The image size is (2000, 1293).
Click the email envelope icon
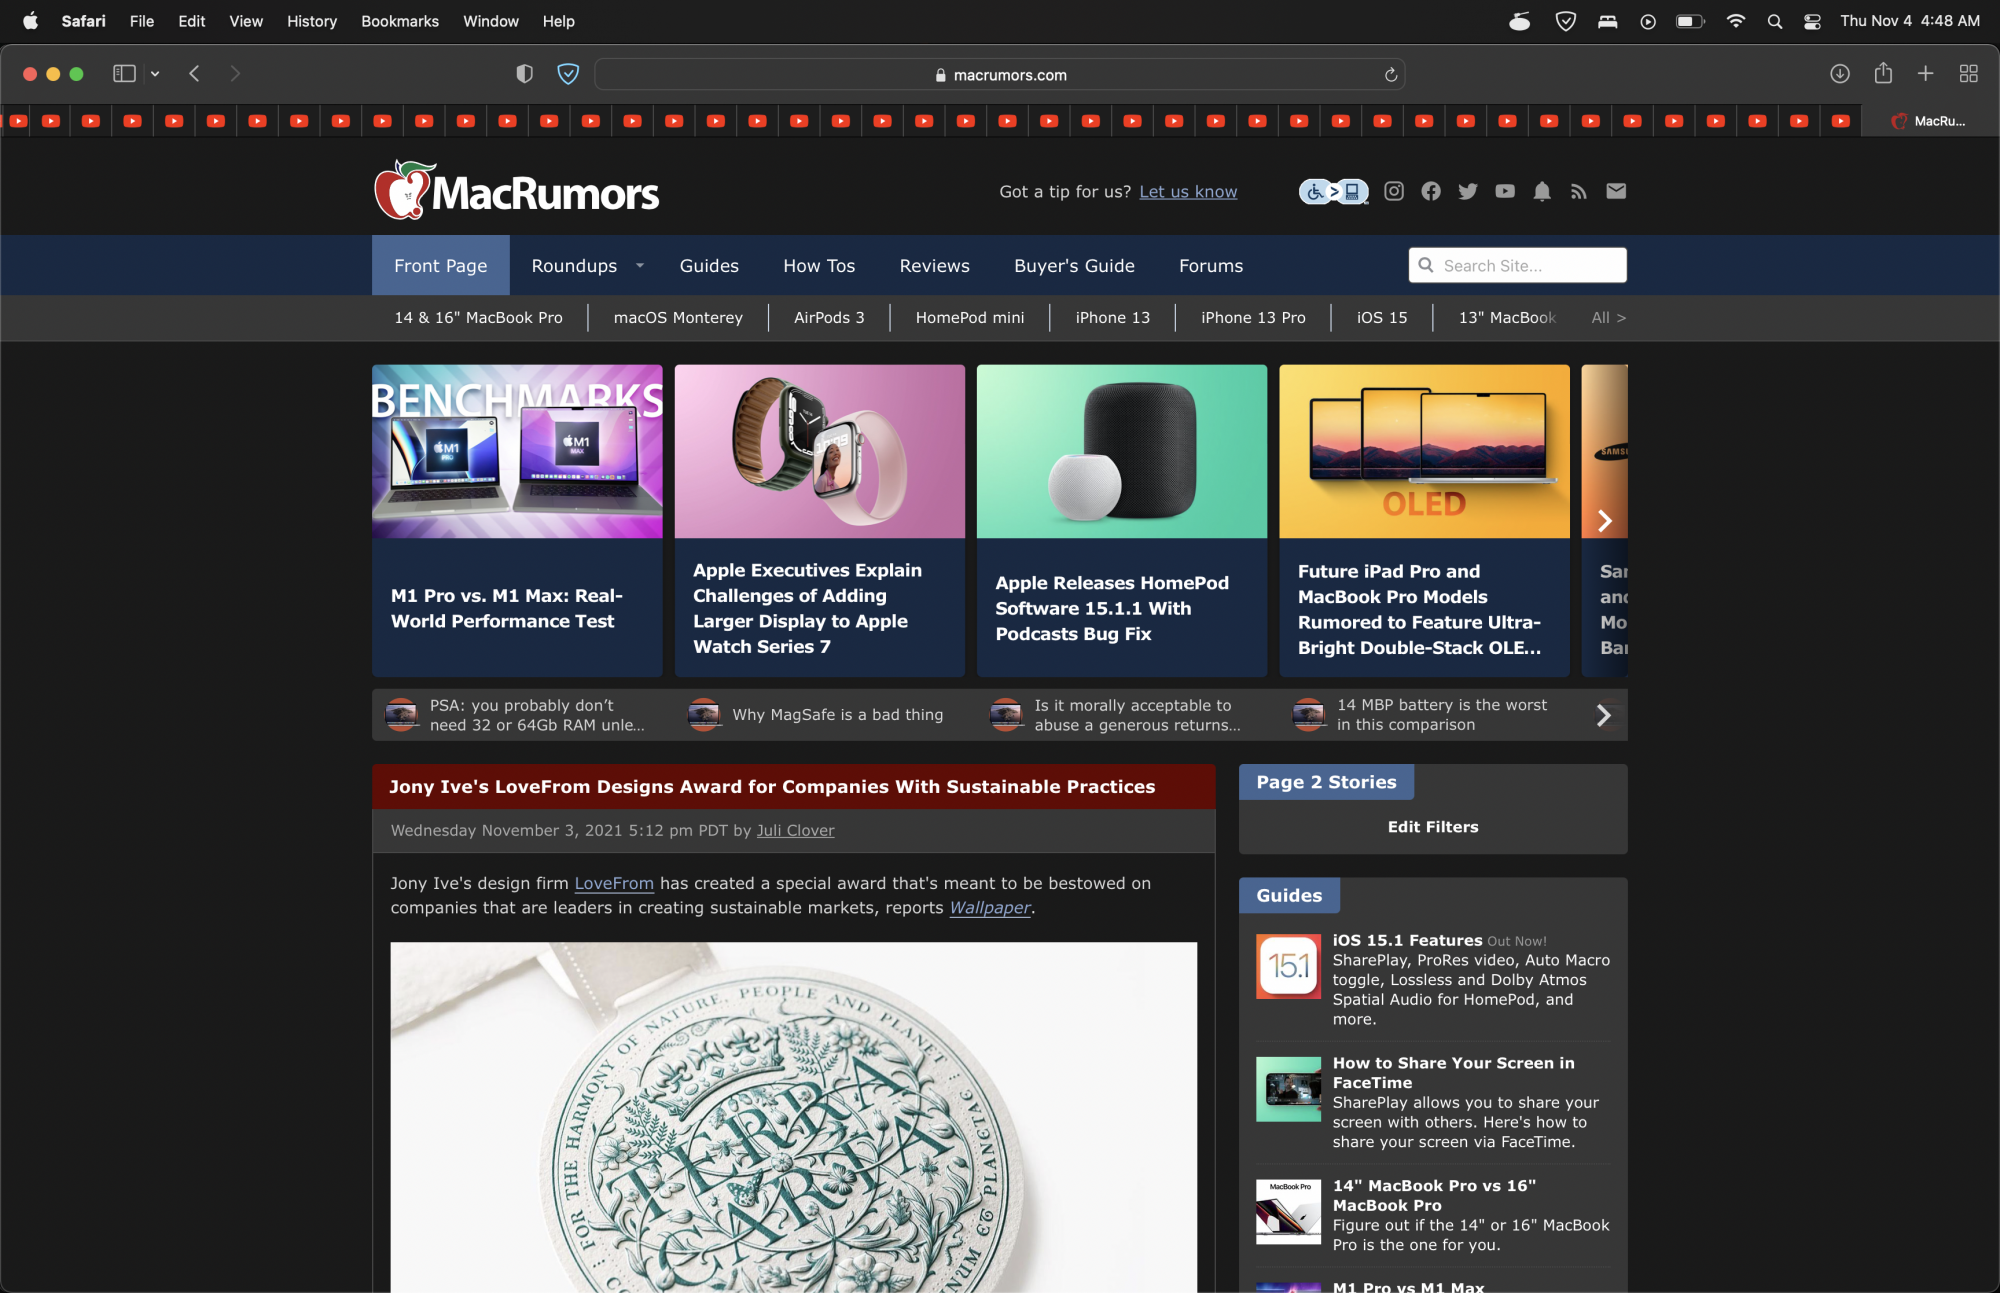click(x=1616, y=191)
